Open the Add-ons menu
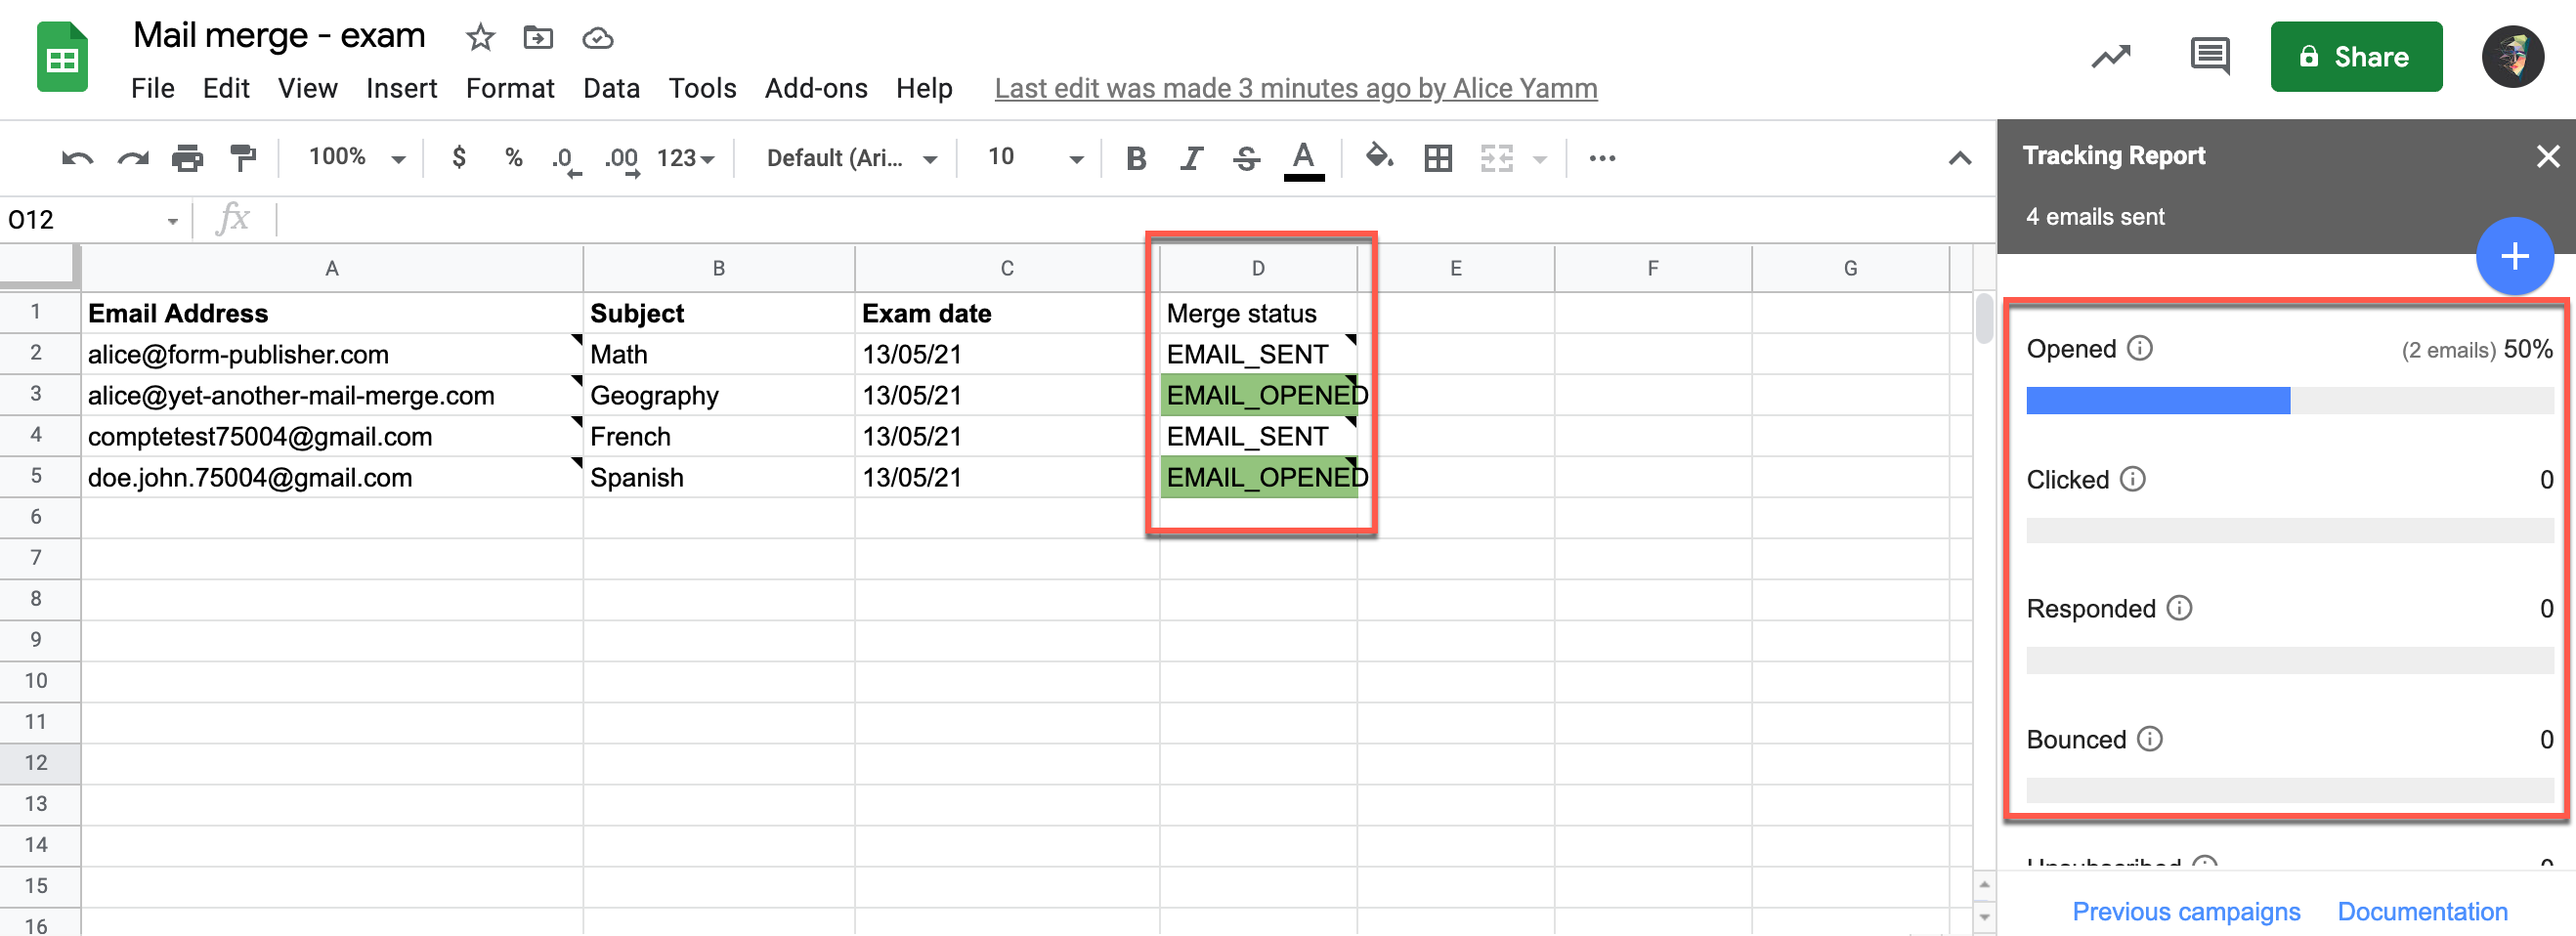This screenshot has height=936, width=2576. point(816,88)
